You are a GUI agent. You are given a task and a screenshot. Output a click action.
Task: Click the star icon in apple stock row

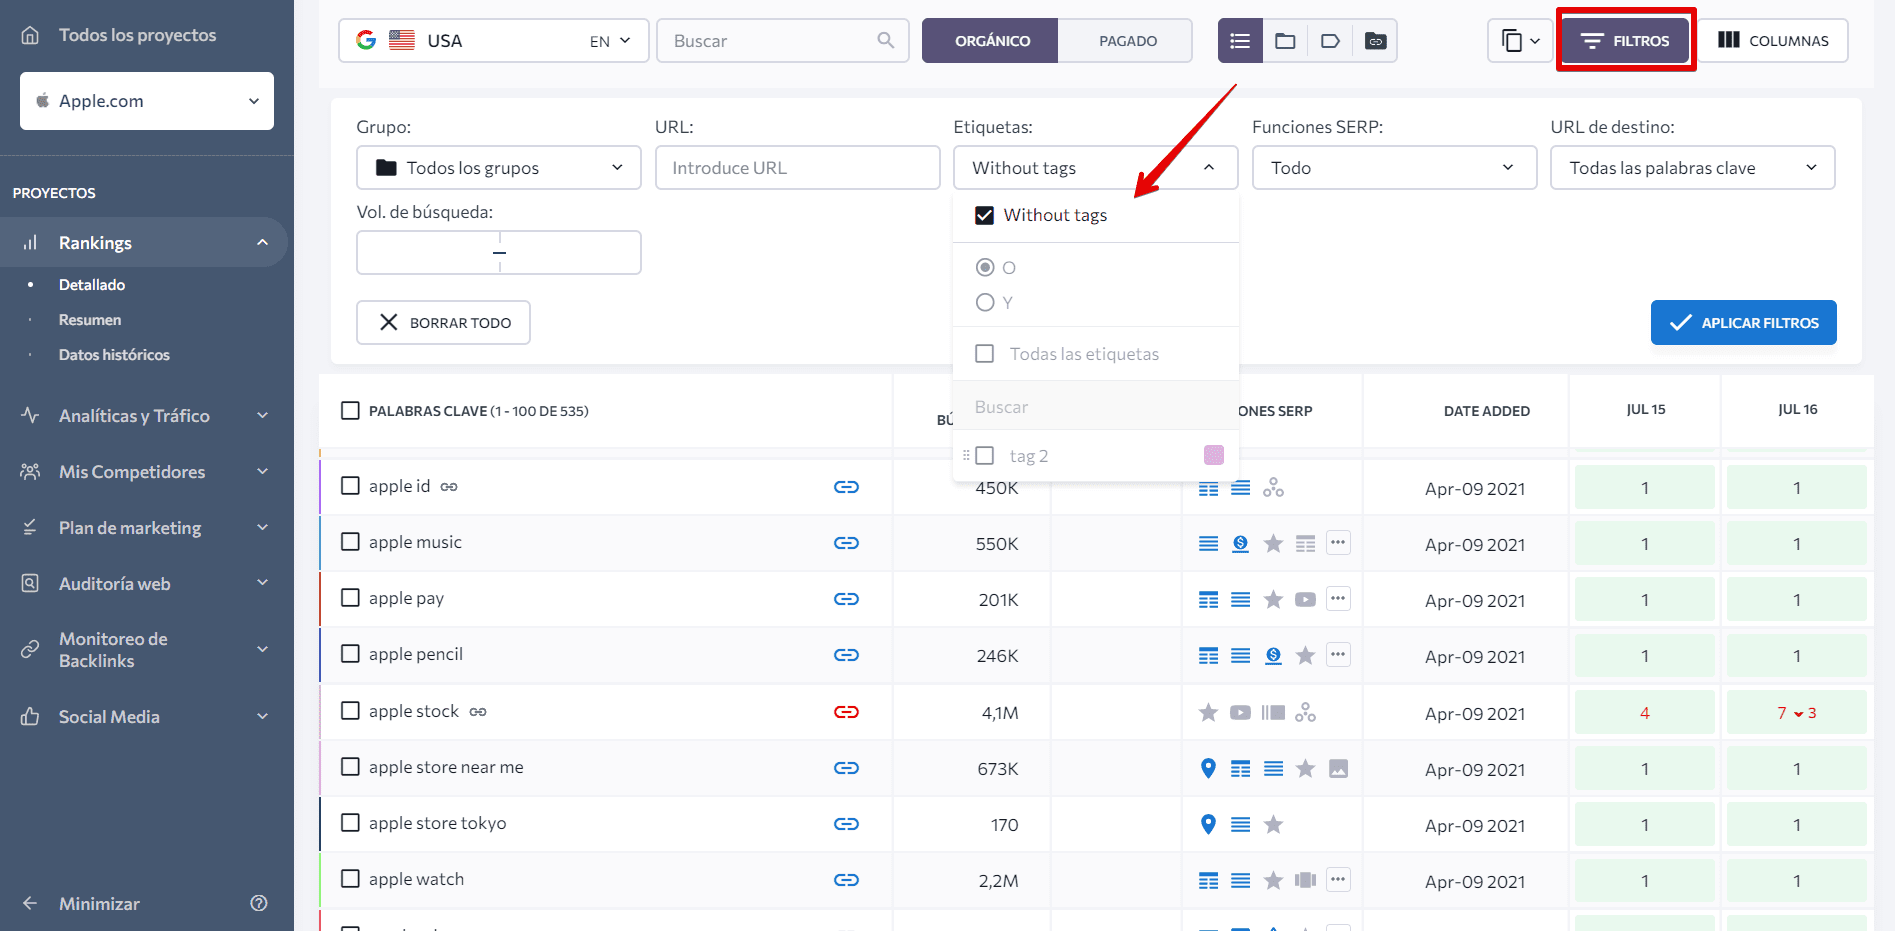(x=1208, y=712)
